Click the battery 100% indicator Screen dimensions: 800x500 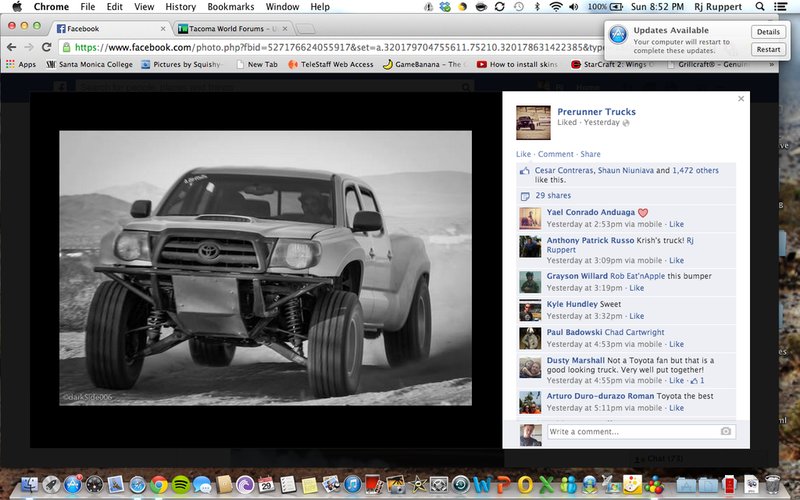click(x=605, y=7)
